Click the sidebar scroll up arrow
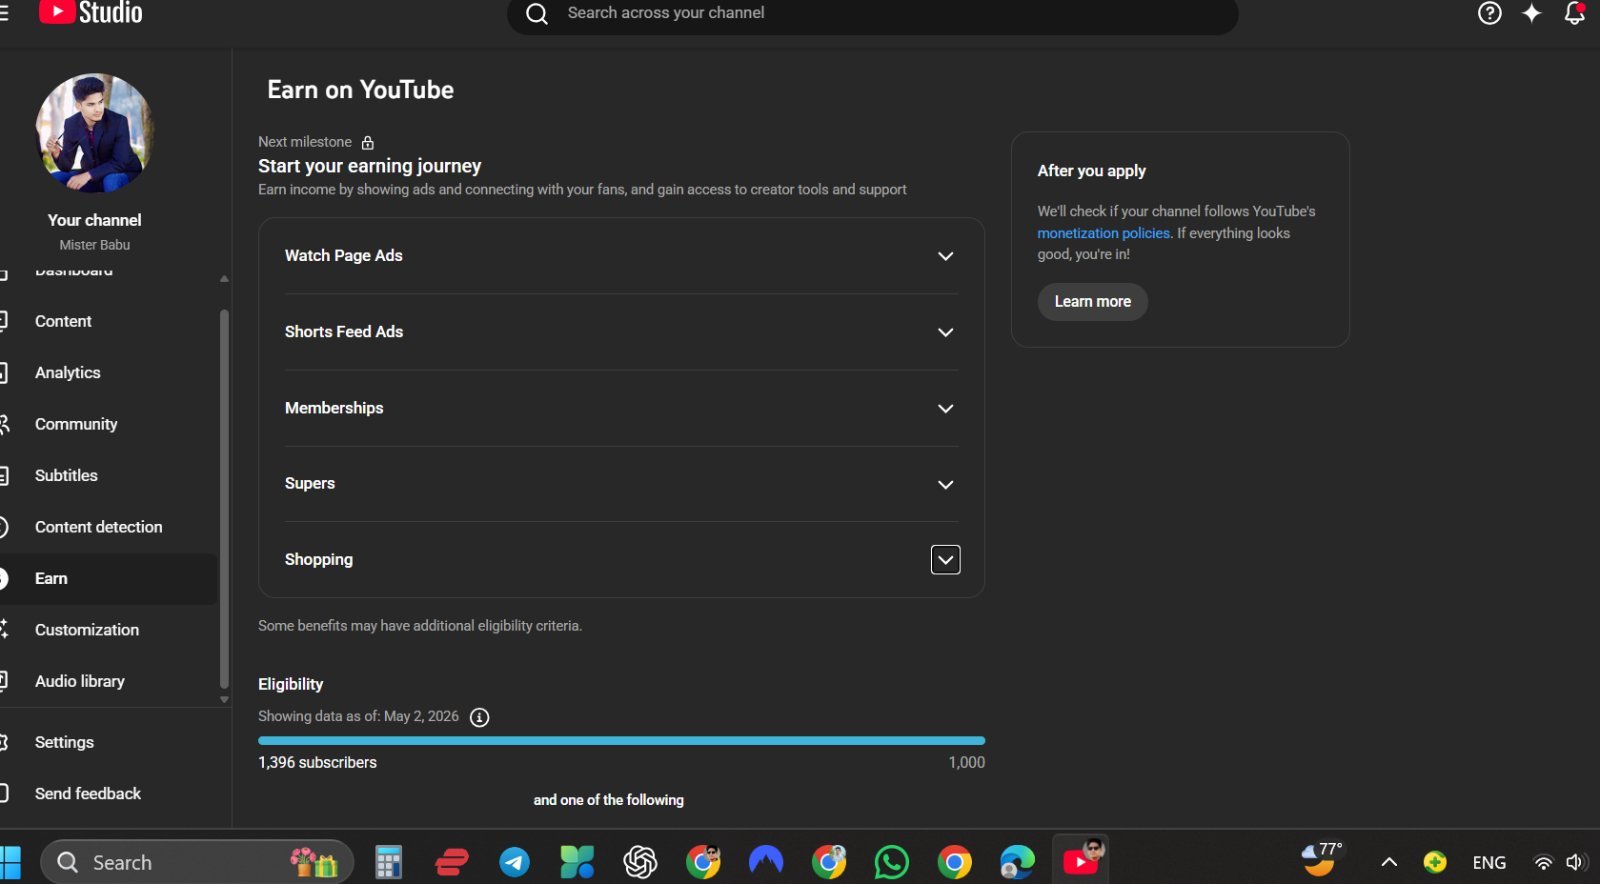This screenshot has width=1600, height=884. pos(224,279)
